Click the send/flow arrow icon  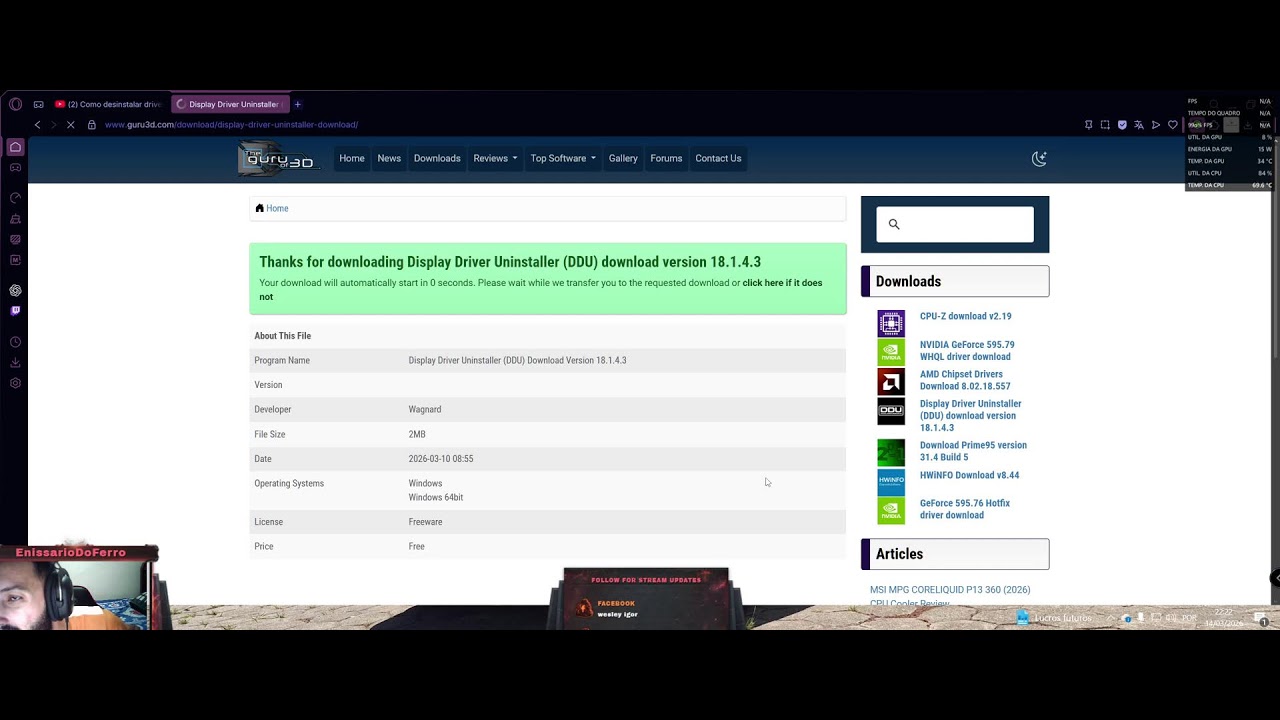(x=1156, y=125)
